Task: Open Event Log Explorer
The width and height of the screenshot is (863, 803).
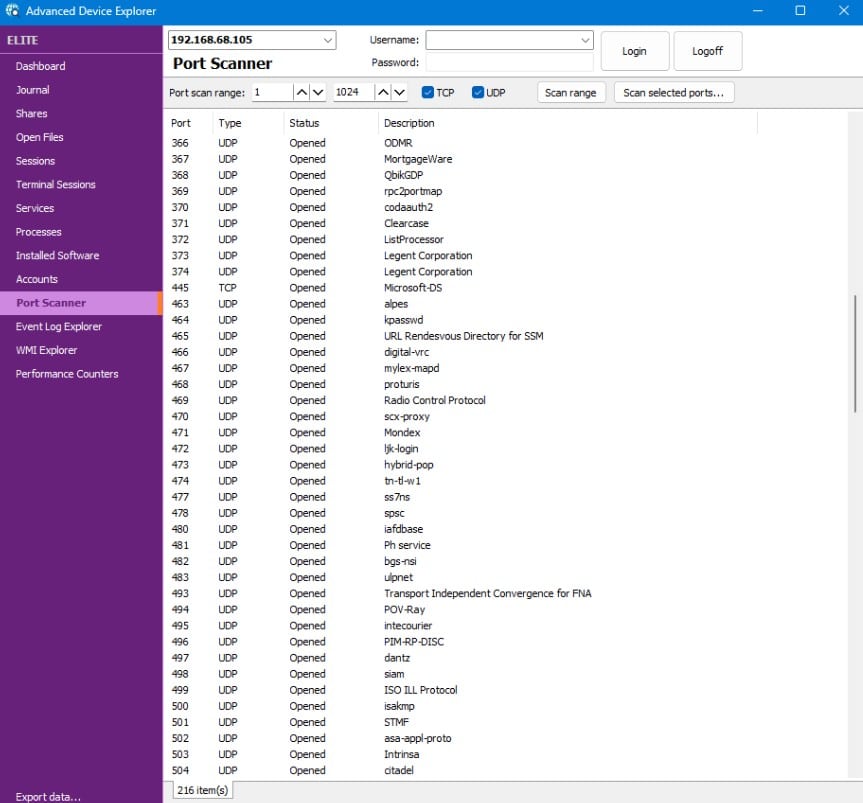Action: pyautogui.click(x=81, y=326)
